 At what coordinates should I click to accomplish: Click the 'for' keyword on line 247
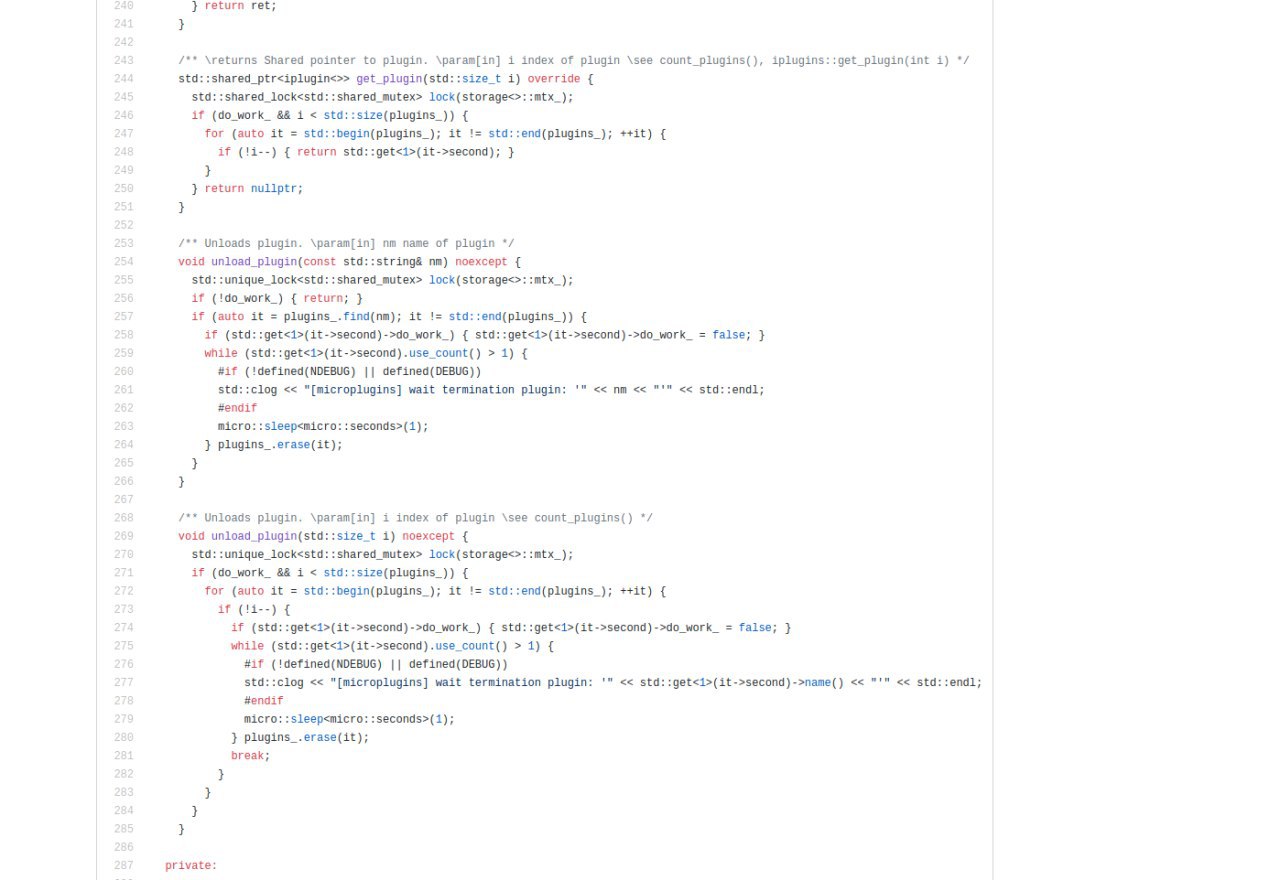[214, 134]
